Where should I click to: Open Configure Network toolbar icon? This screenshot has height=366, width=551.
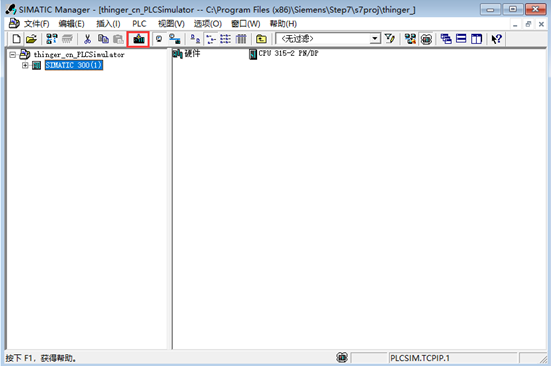click(x=410, y=39)
